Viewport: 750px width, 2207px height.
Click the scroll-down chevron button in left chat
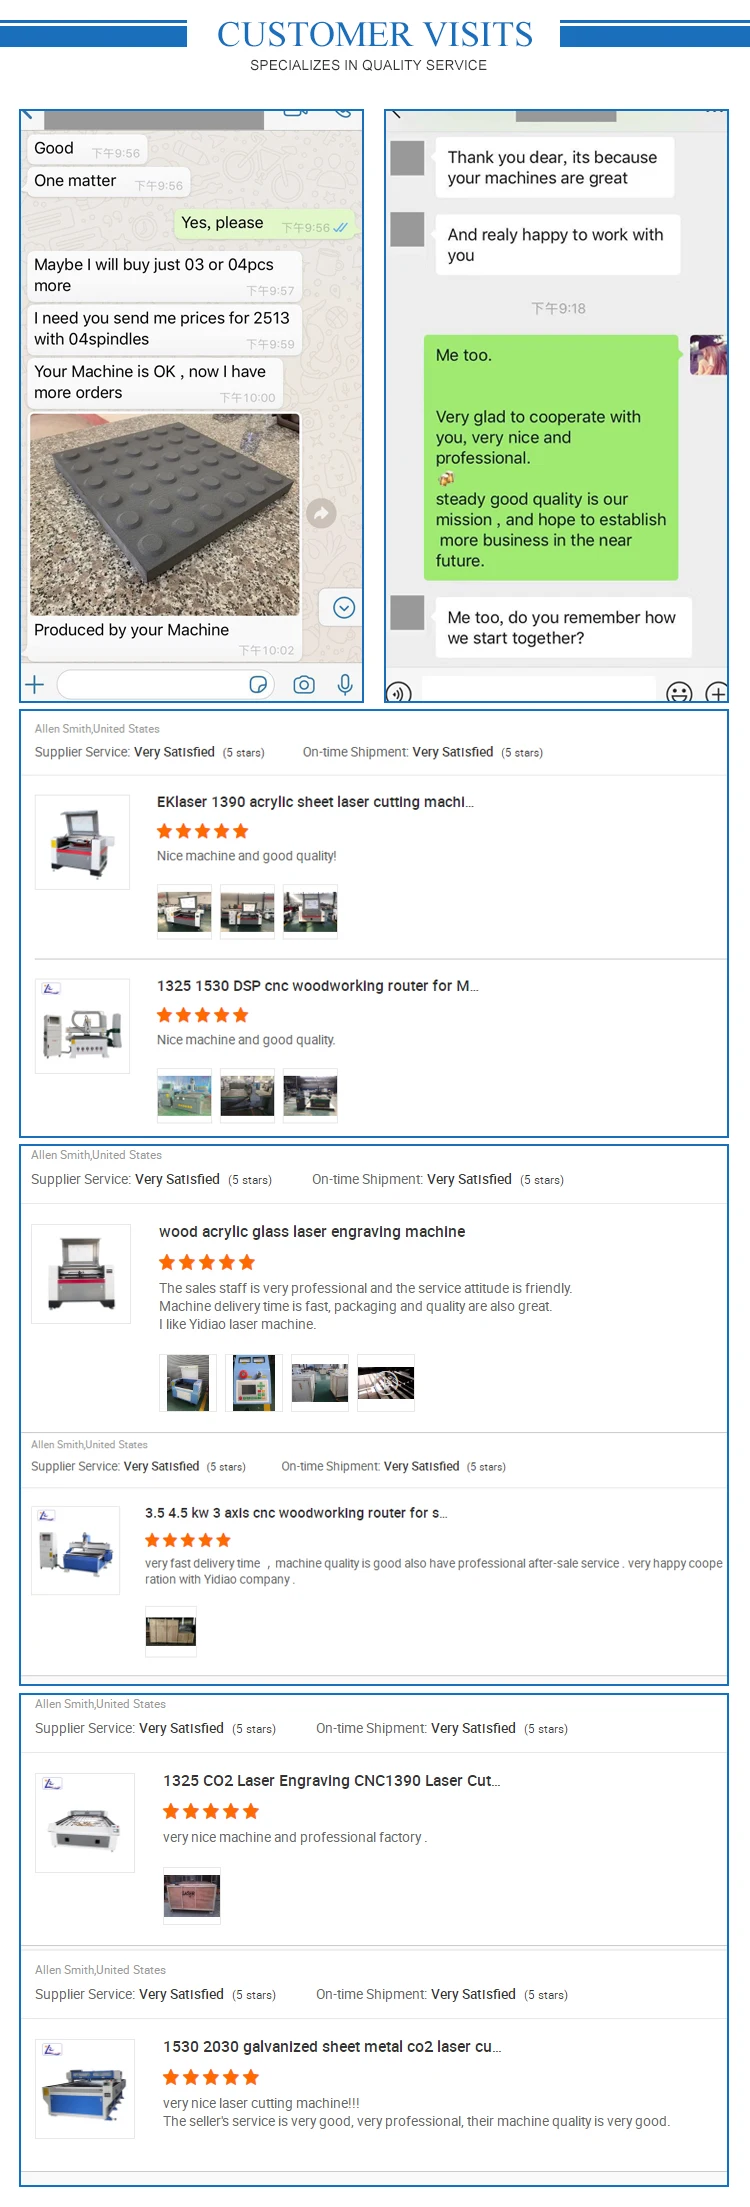(x=344, y=608)
